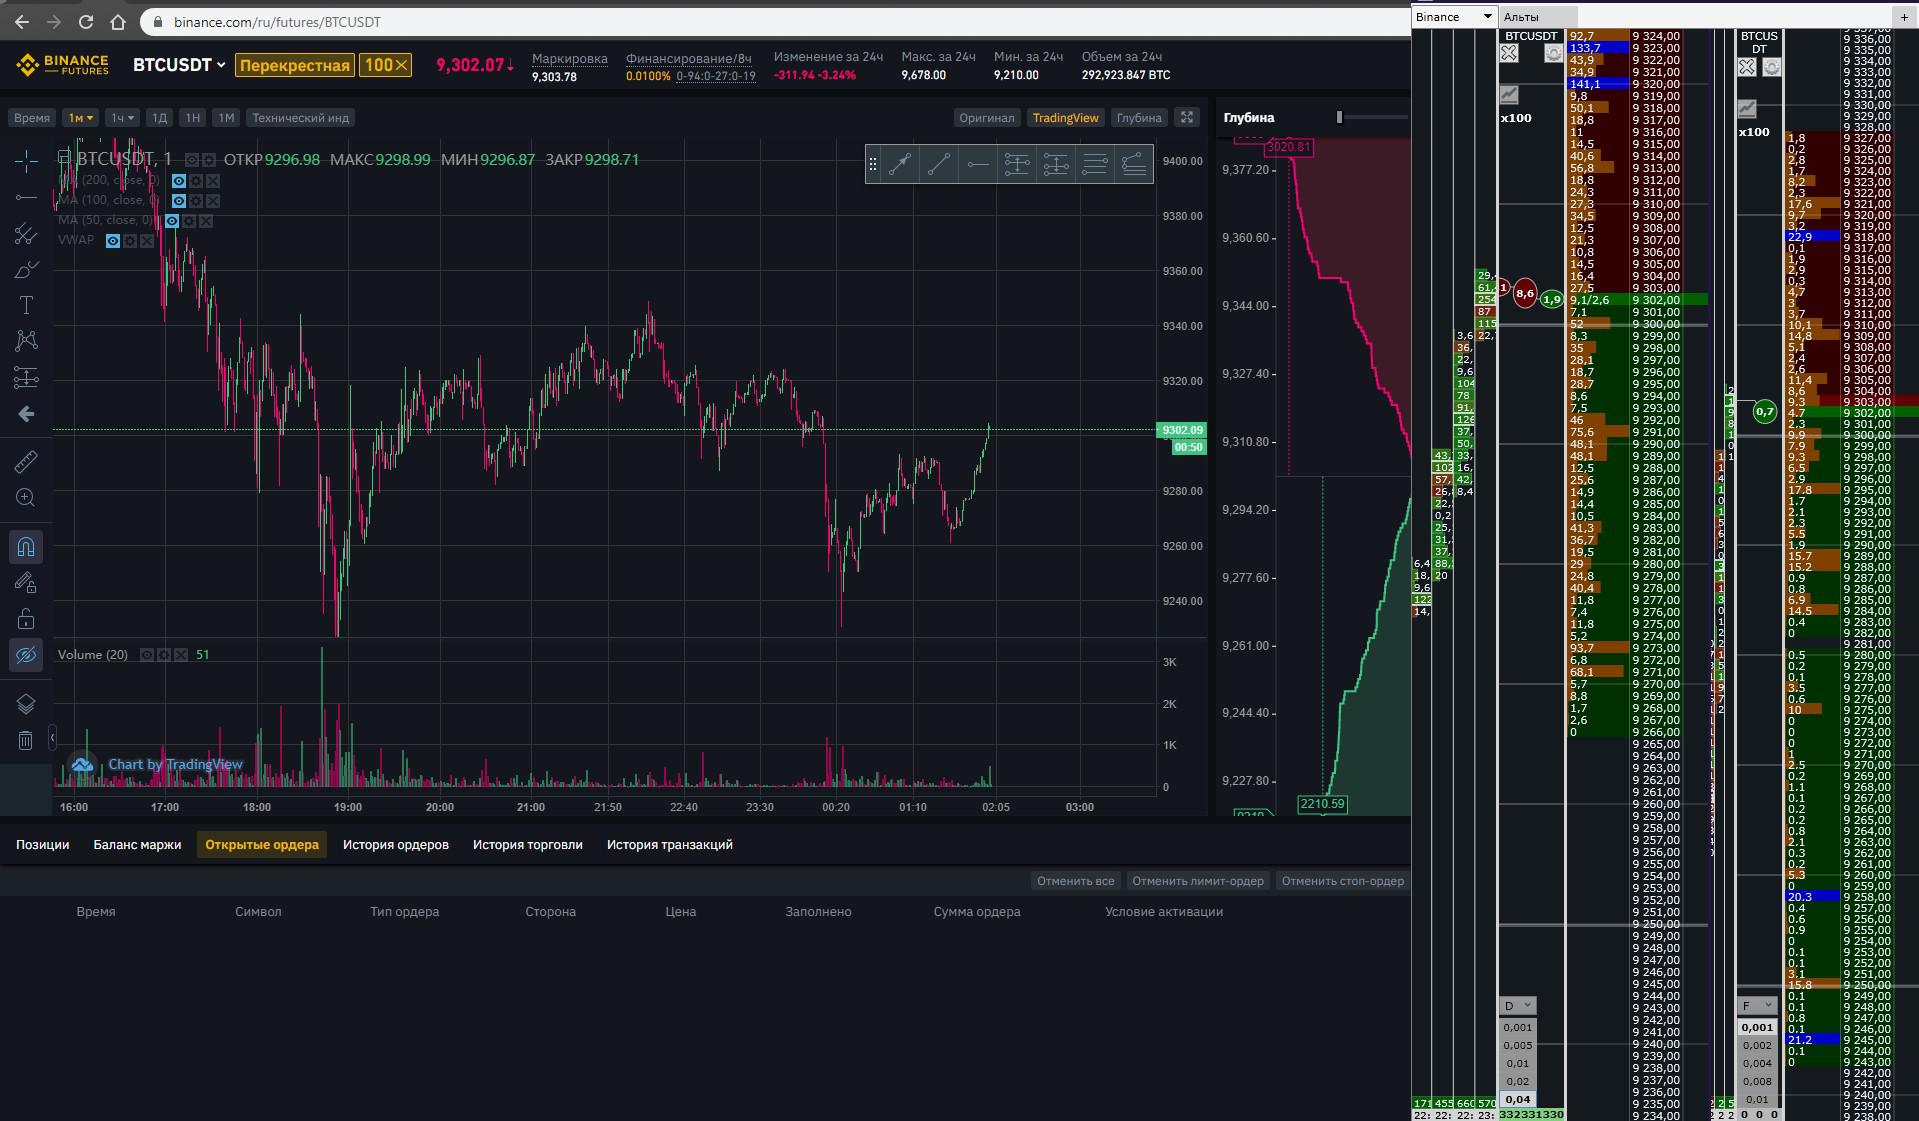Select plain trend line in floating toolbar
Screen dimensions: 1919x1121
click(939, 165)
